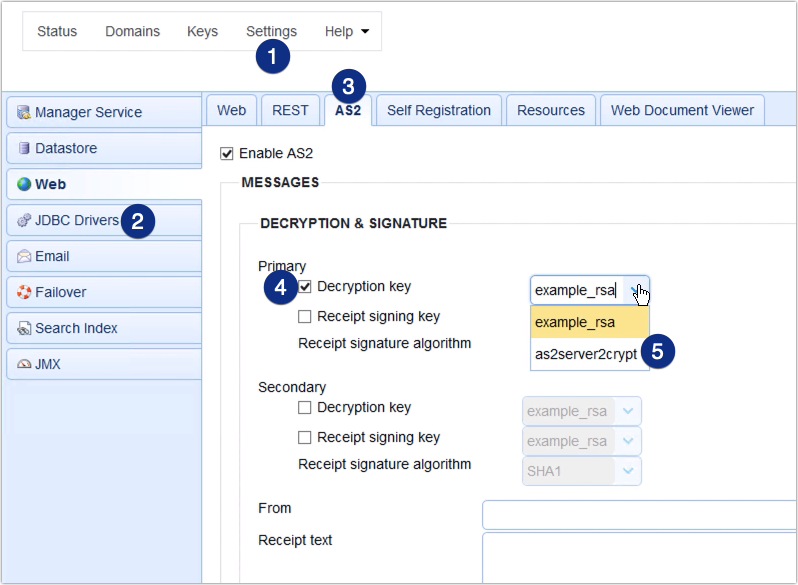Switch to the Self Registration tab
This screenshot has height=585, width=798.
click(438, 111)
